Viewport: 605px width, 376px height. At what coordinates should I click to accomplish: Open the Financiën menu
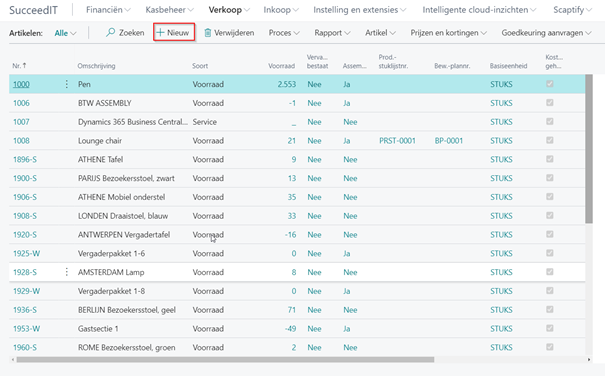coord(108,10)
